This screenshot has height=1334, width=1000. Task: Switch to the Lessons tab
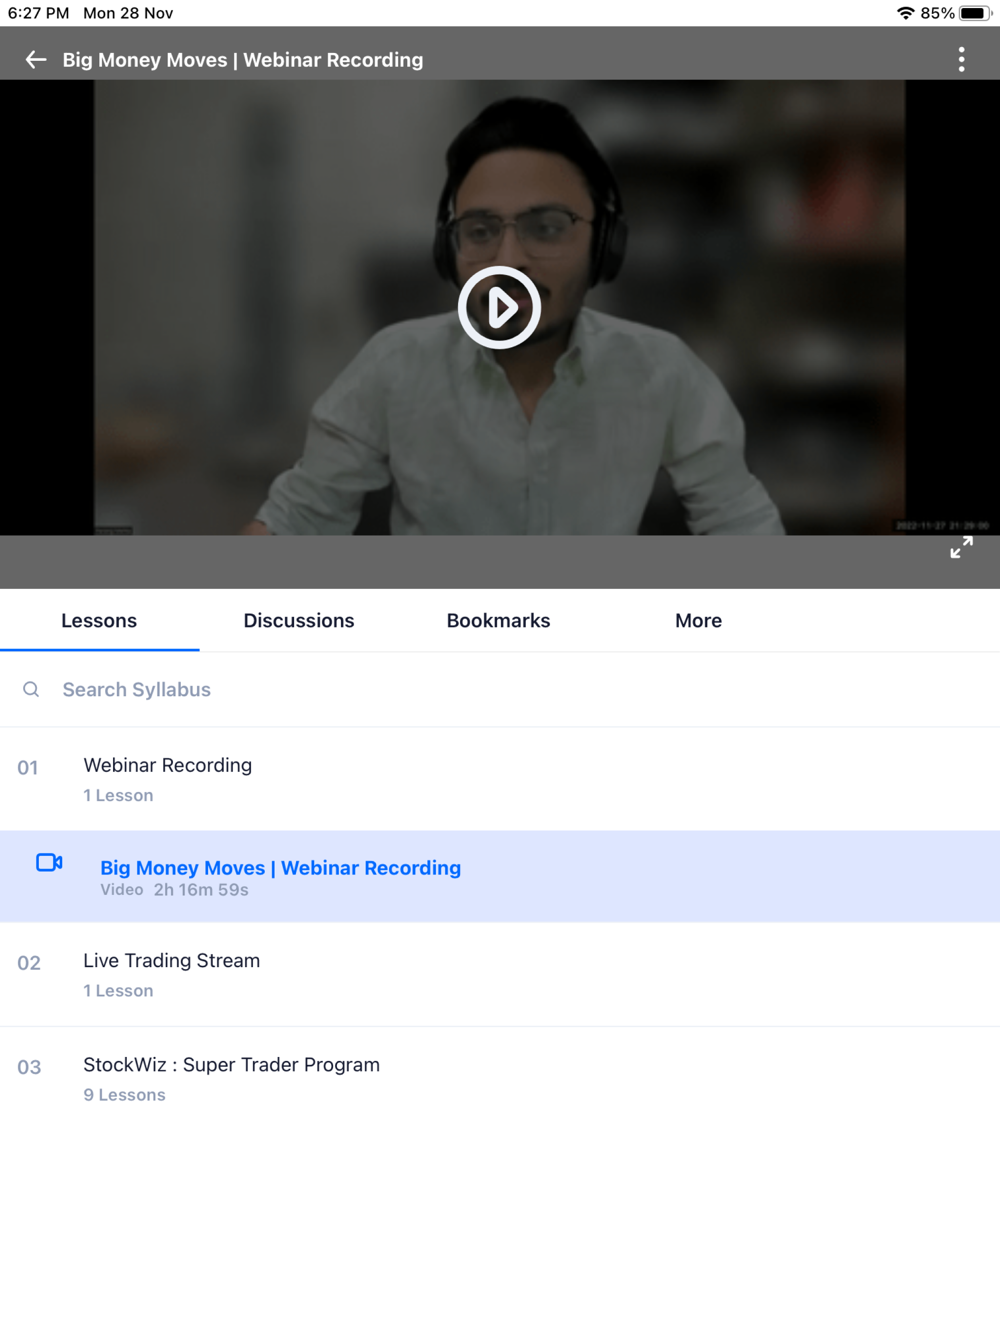[99, 620]
